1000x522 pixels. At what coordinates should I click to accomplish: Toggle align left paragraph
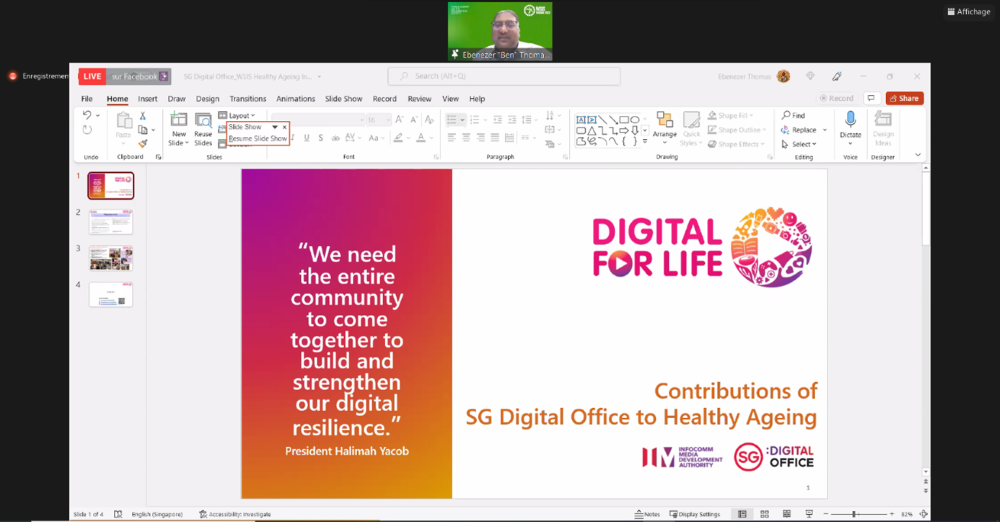coord(452,137)
